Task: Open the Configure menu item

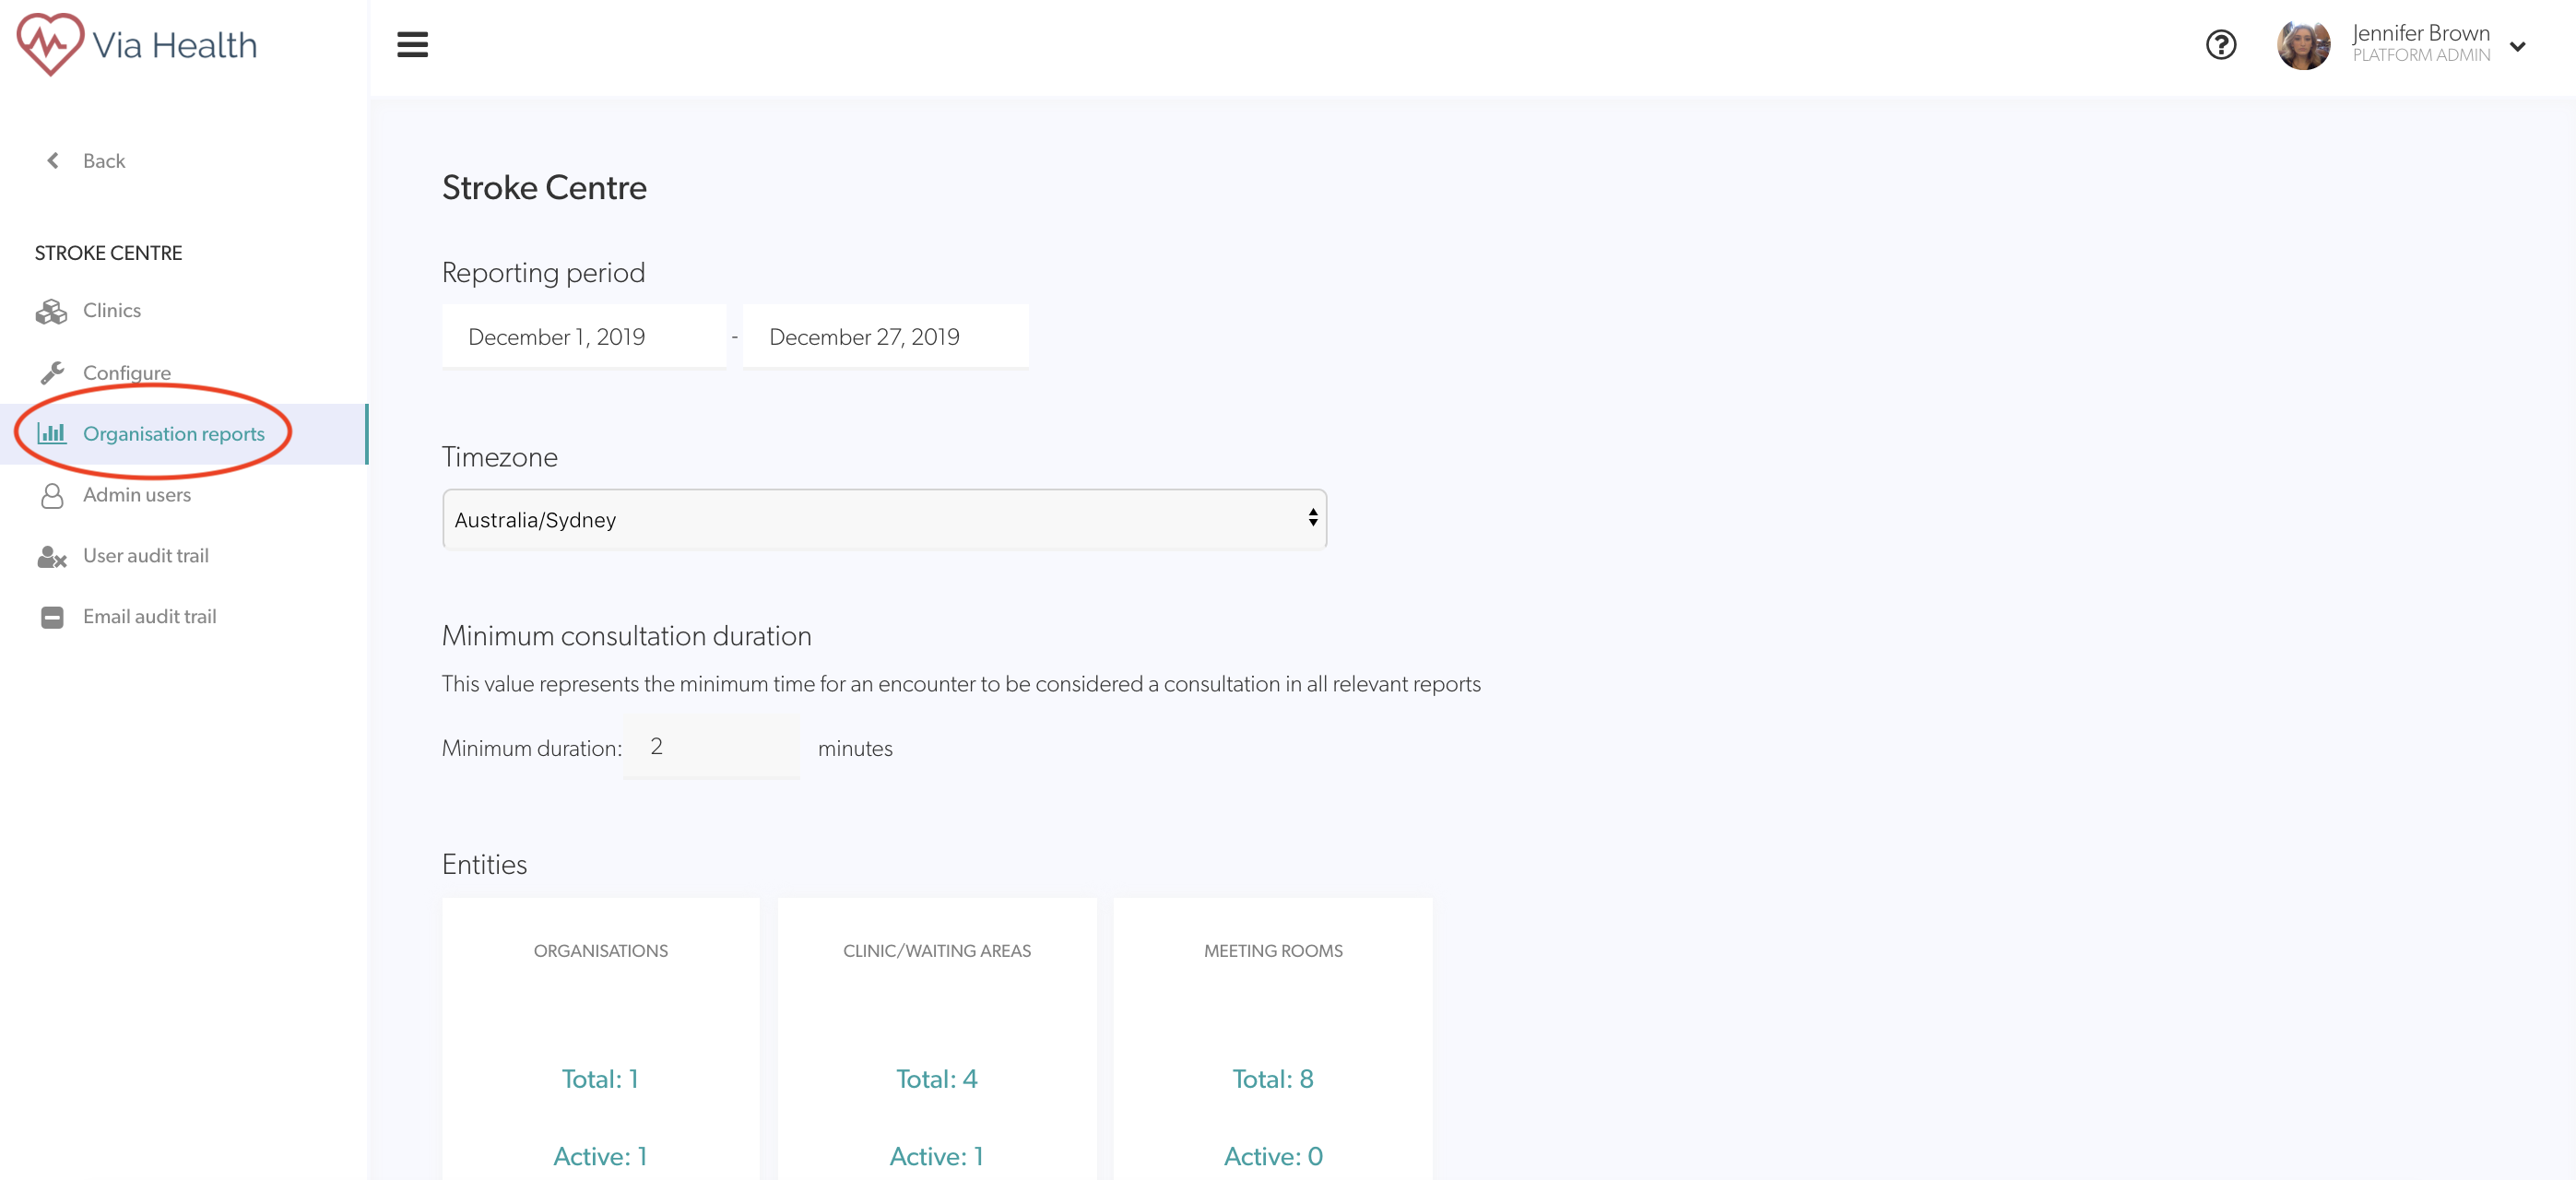Action: click(127, 372)
